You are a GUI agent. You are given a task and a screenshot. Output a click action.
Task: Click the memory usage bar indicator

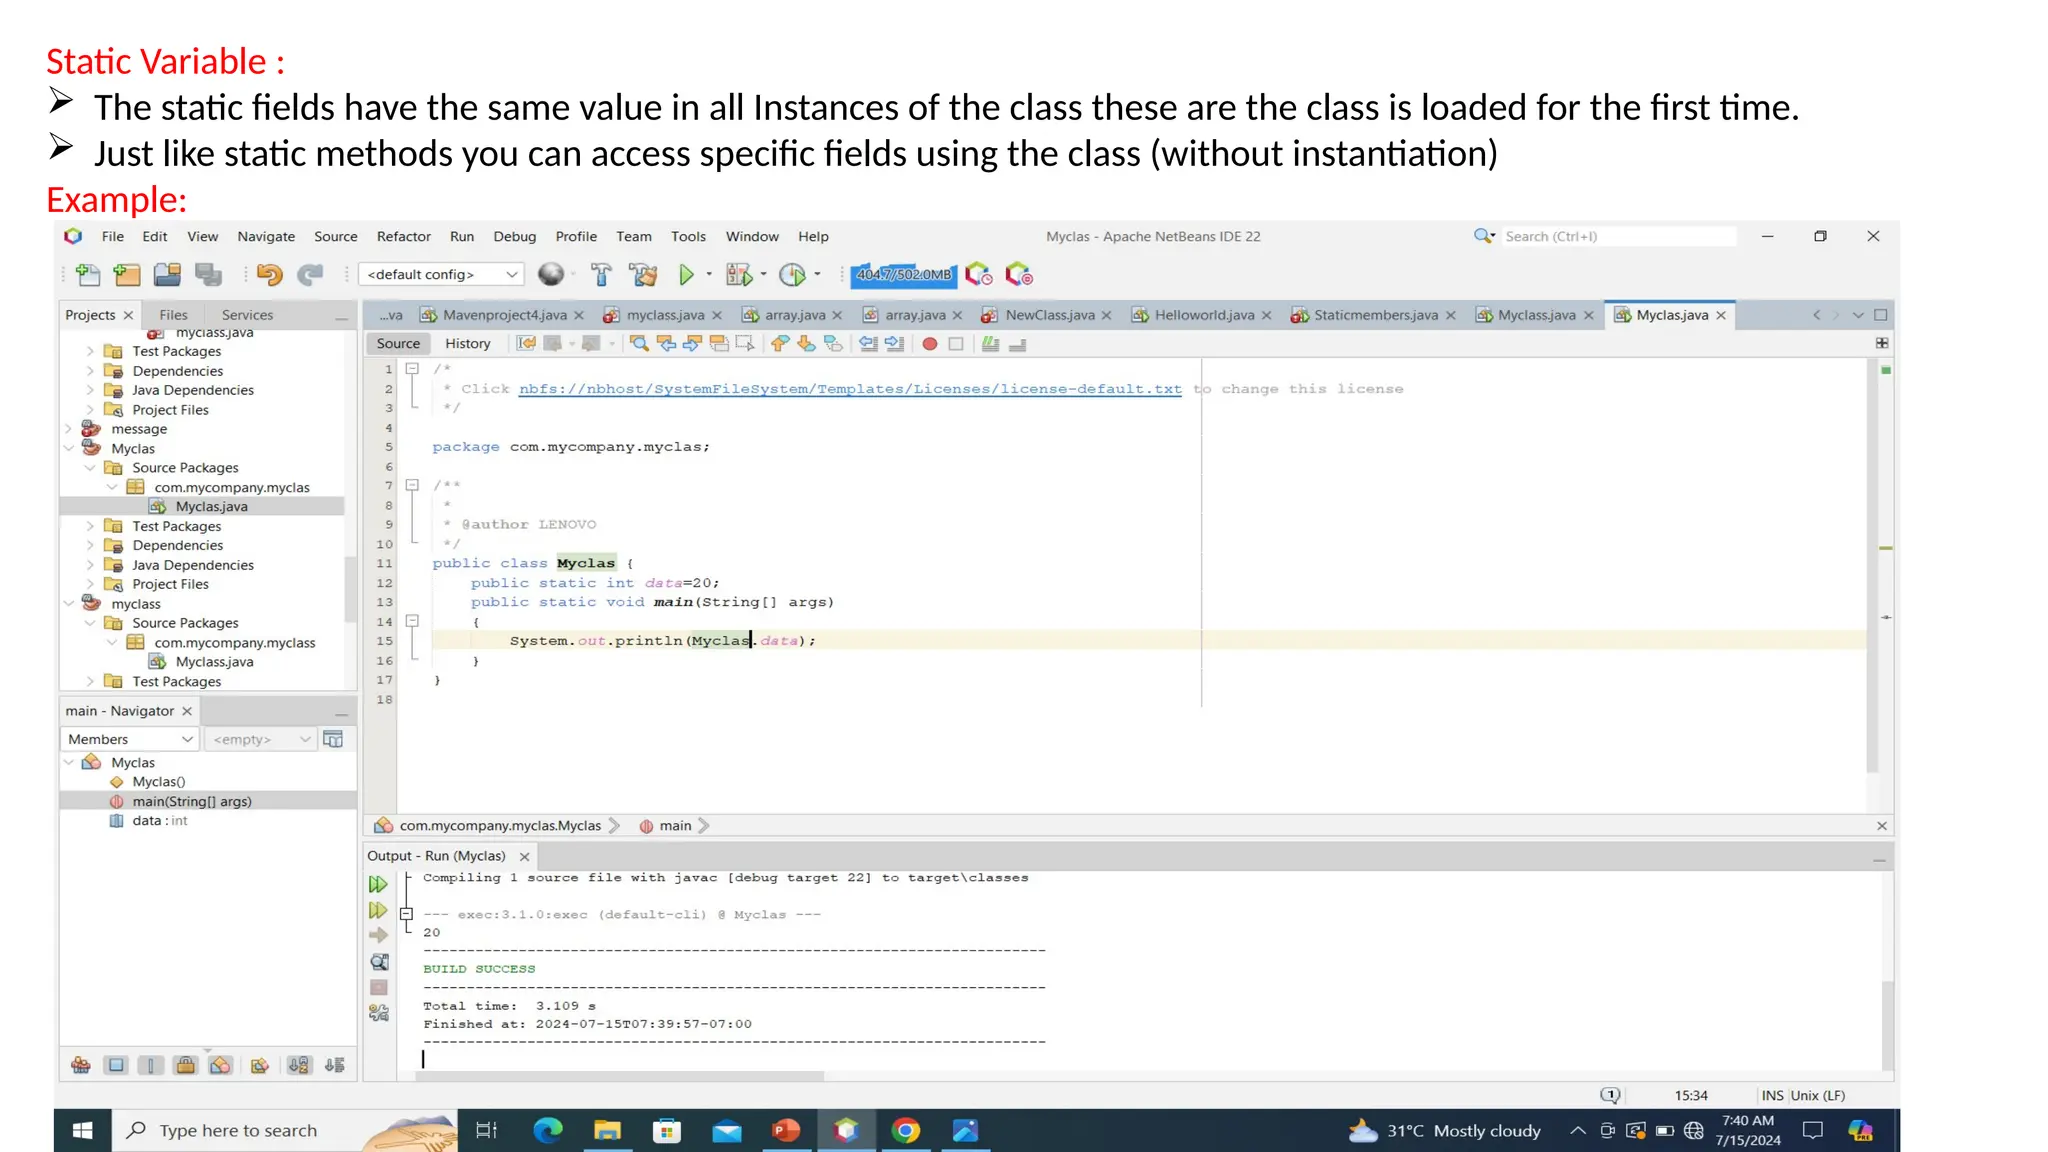pyautogui.click(x=903, y=274)
